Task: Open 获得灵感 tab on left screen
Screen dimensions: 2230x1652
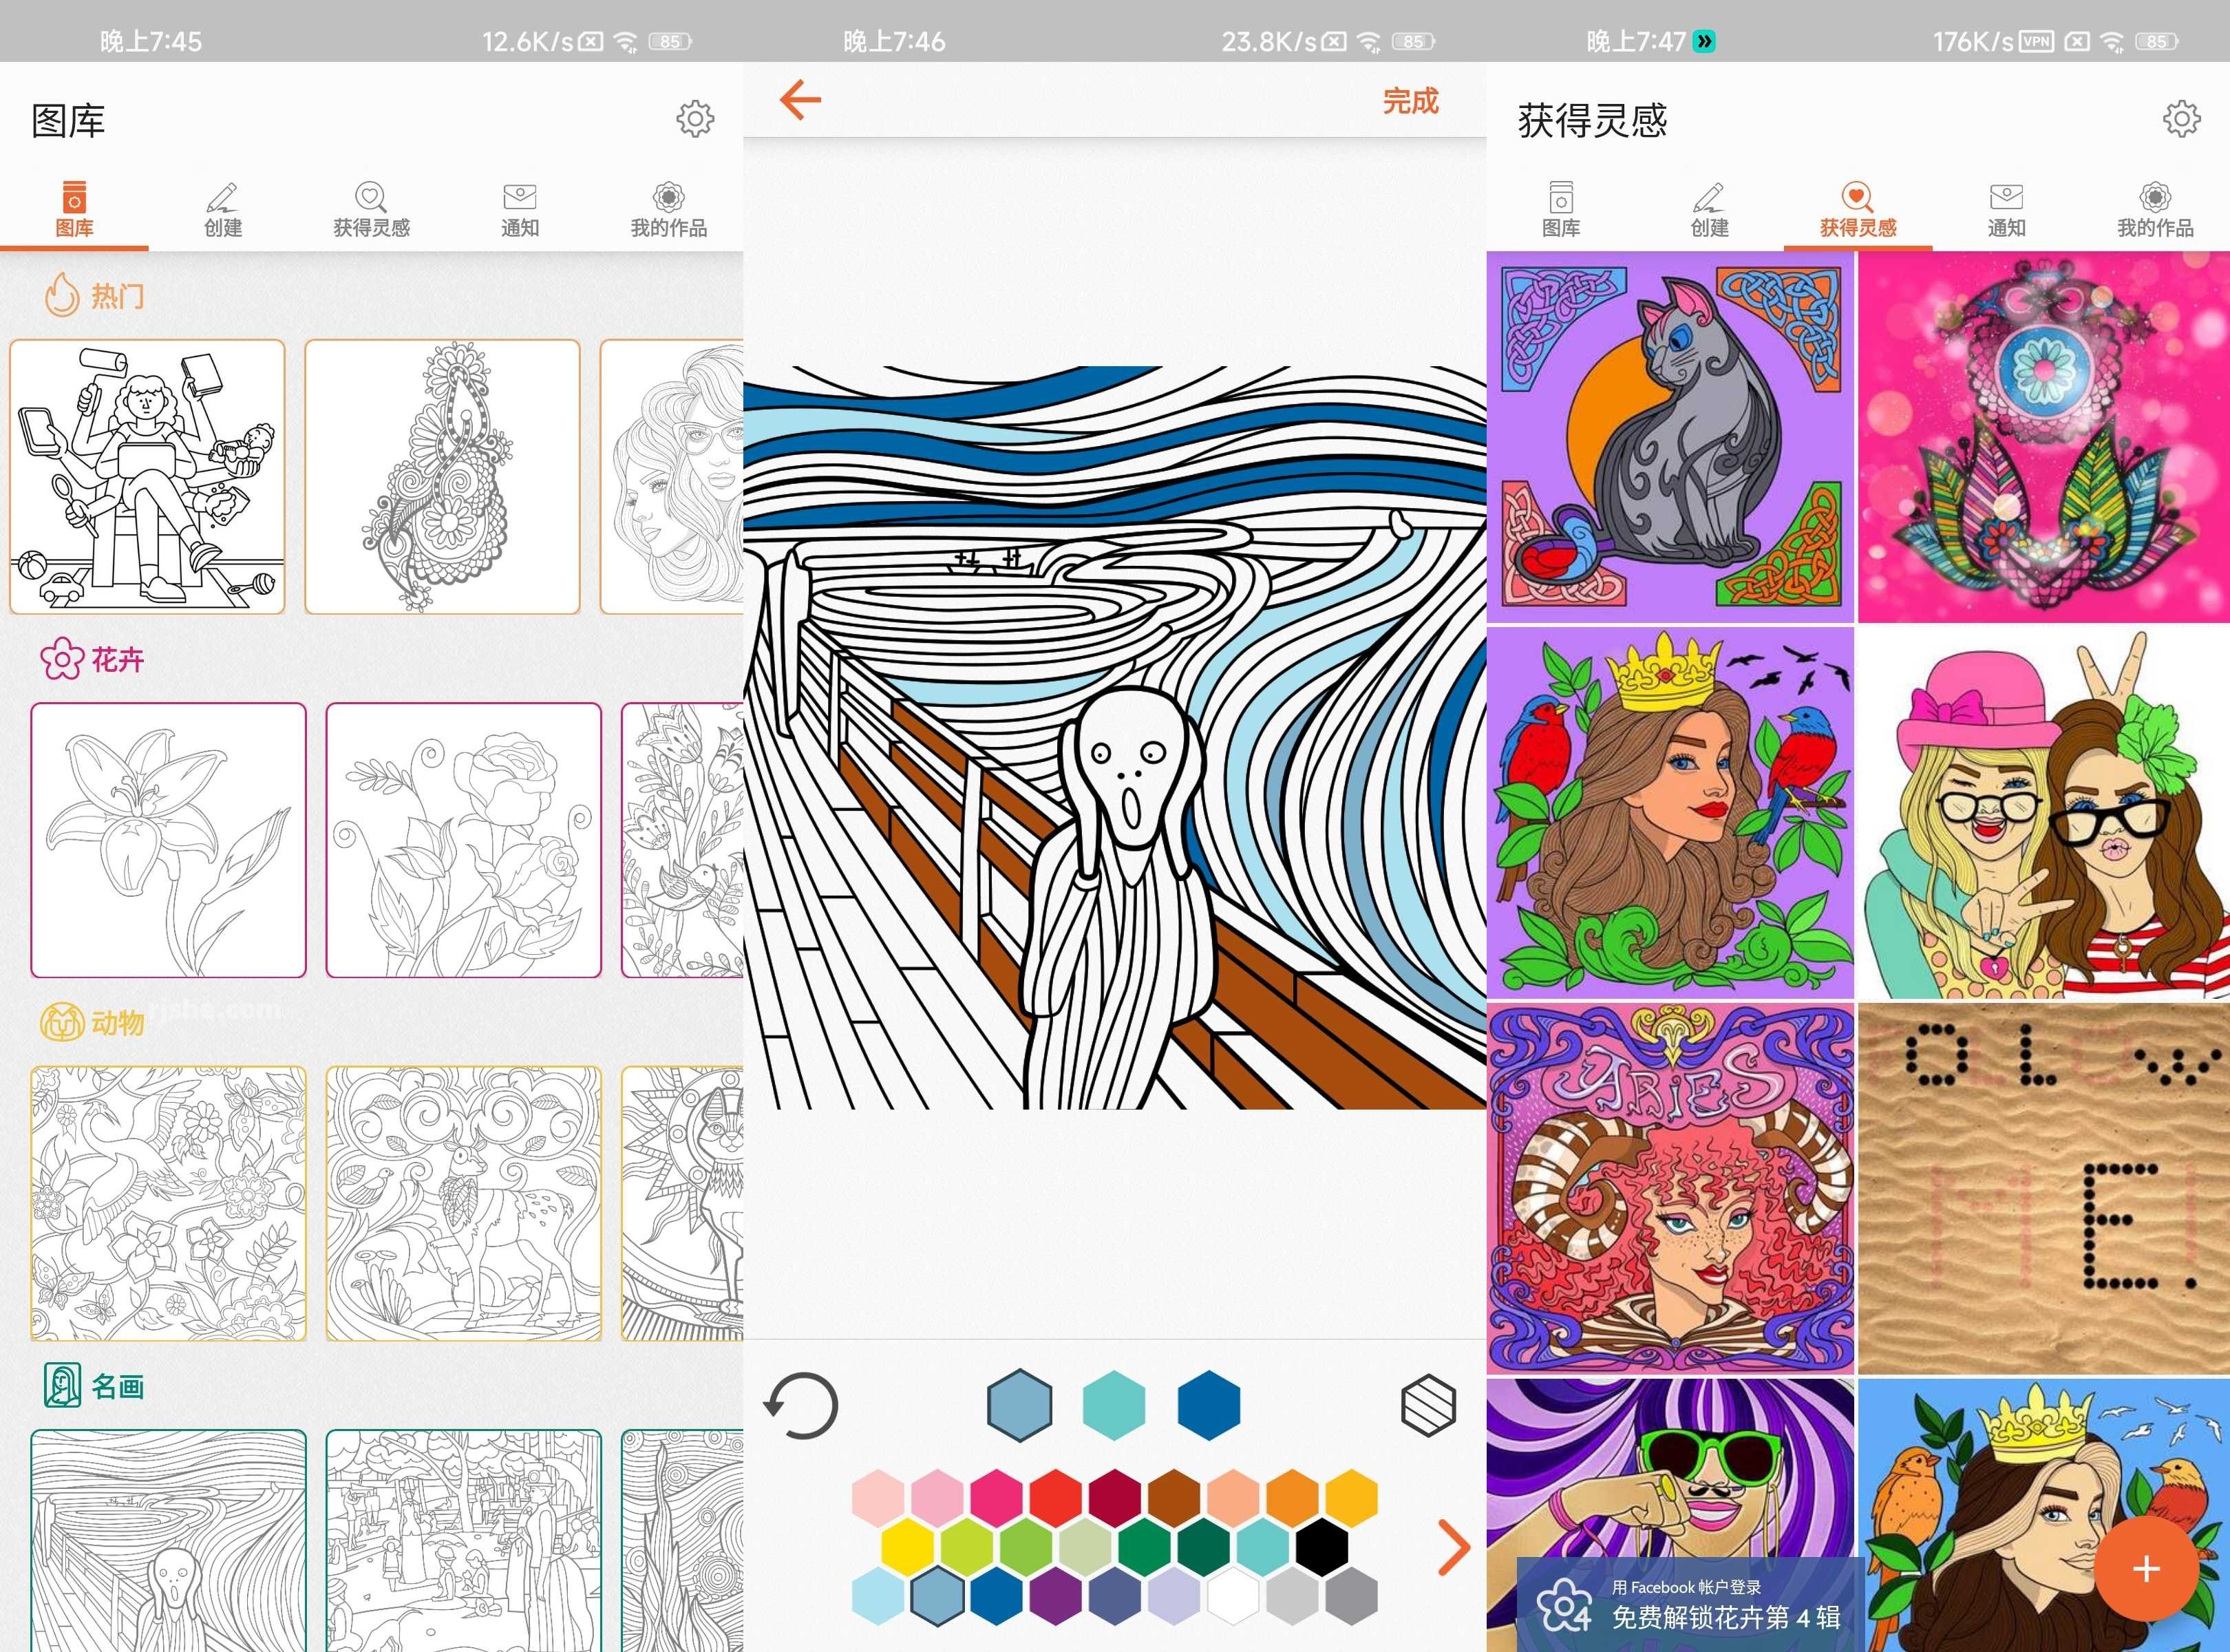Action: click(x=371, y=210)
